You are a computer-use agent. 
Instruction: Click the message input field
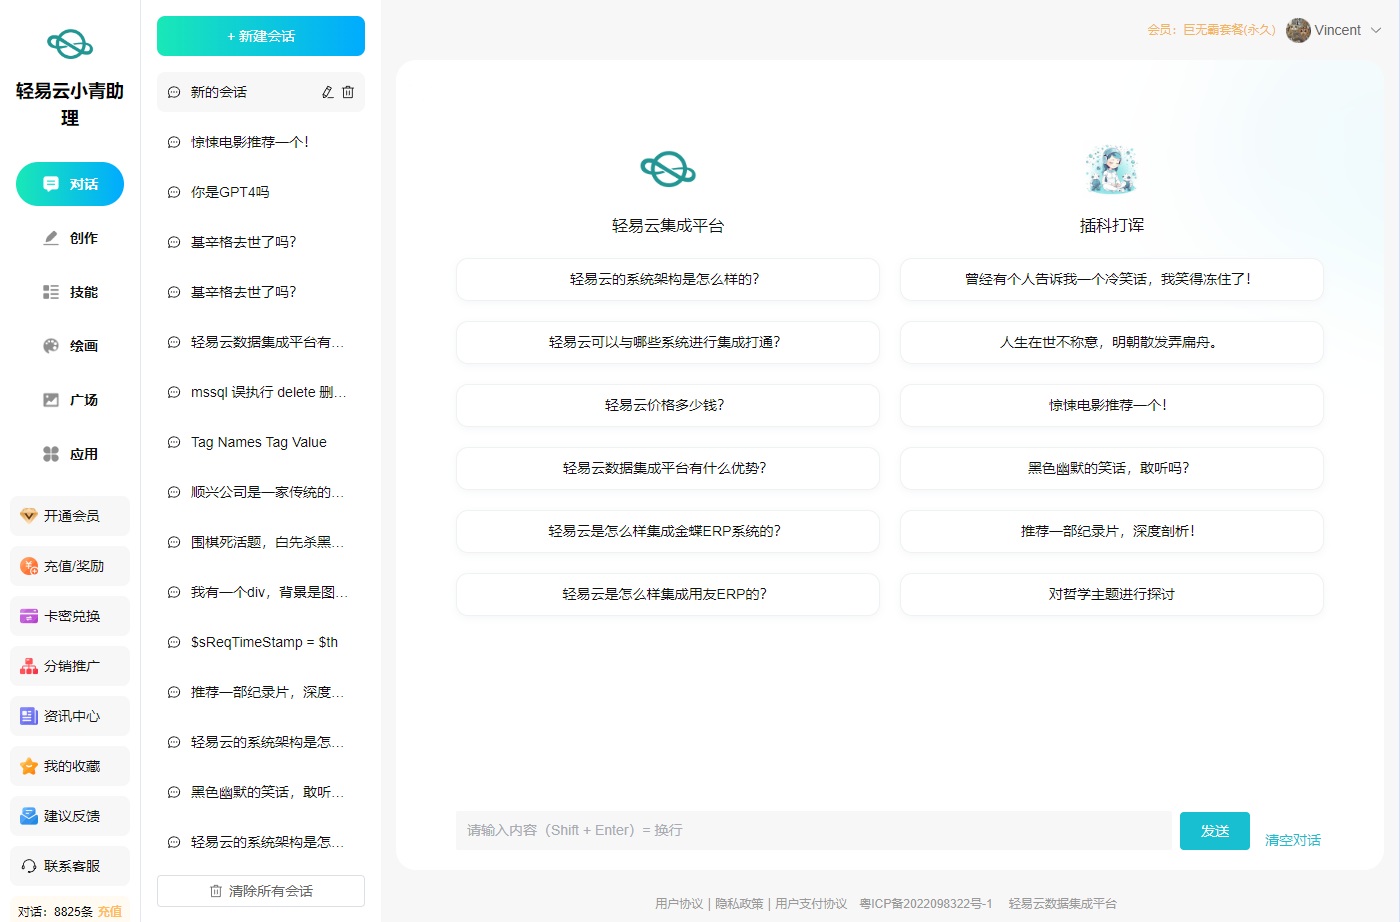(813, 830)
